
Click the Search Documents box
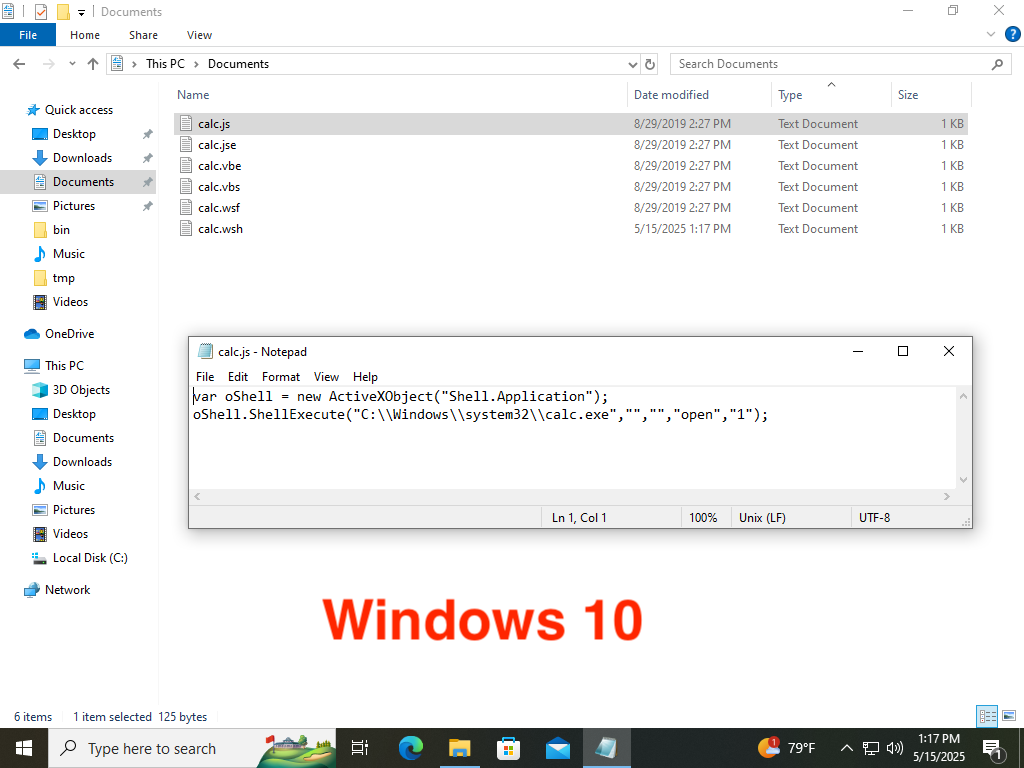coord(829,64)
